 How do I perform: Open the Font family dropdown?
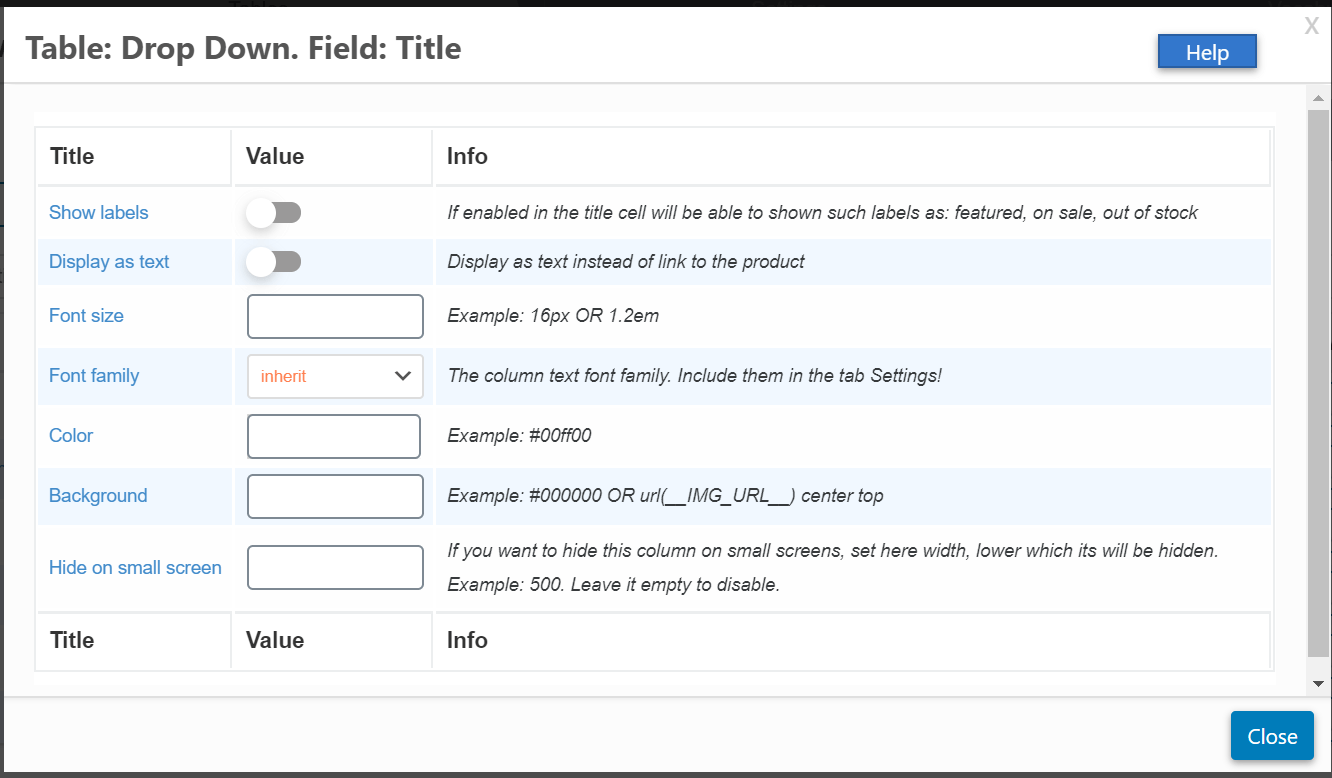[x=334, y=376]
